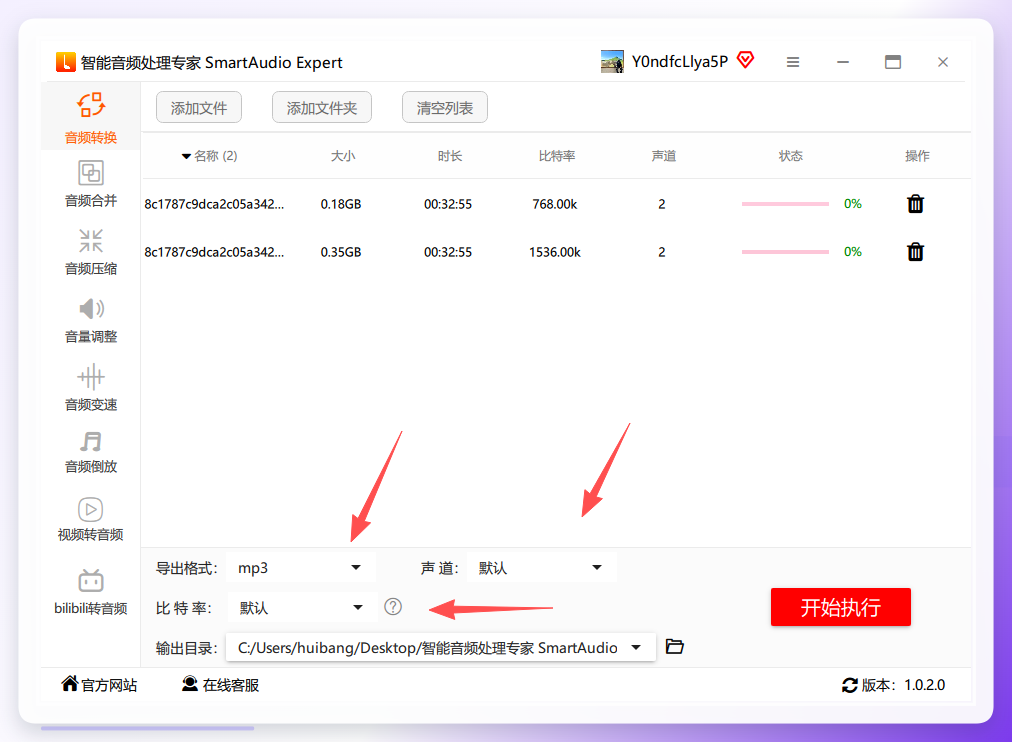Open 导出格式 mp3 format dropdown
This screenshot has height=742, width=1012.
(301, 568)
